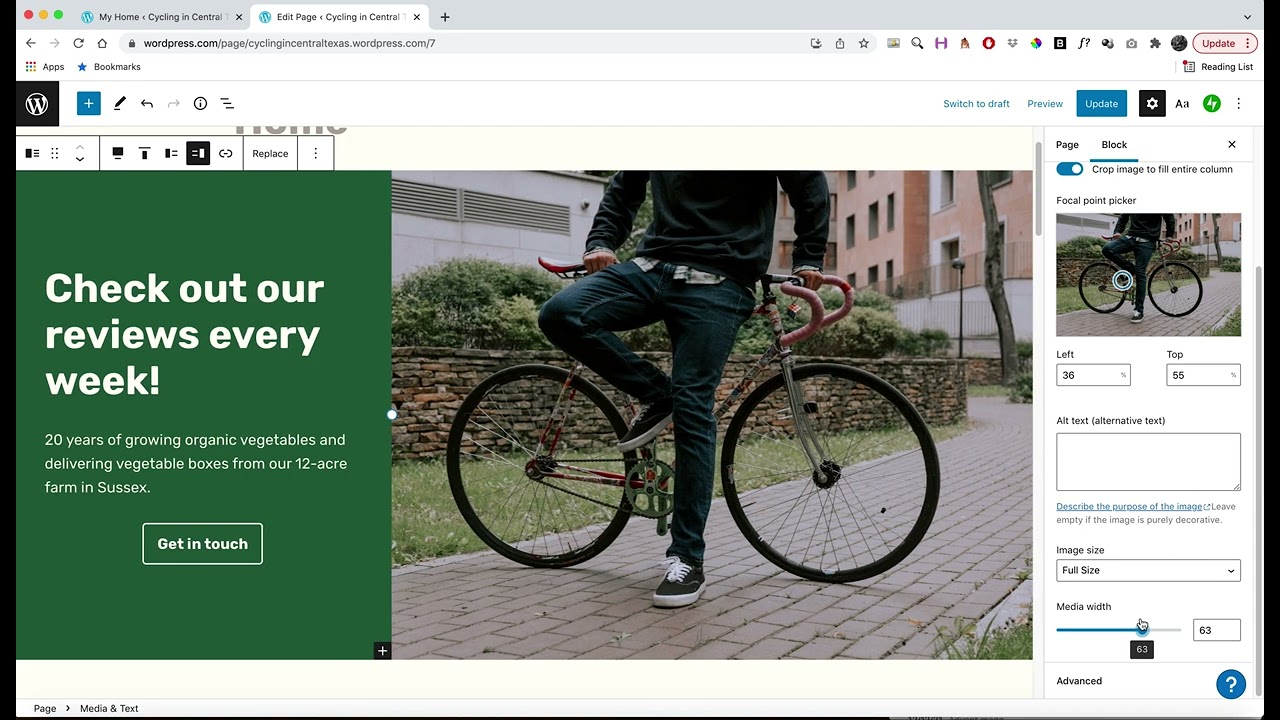Replace the media image
The image size is (1280, 720).
point(270,154)
